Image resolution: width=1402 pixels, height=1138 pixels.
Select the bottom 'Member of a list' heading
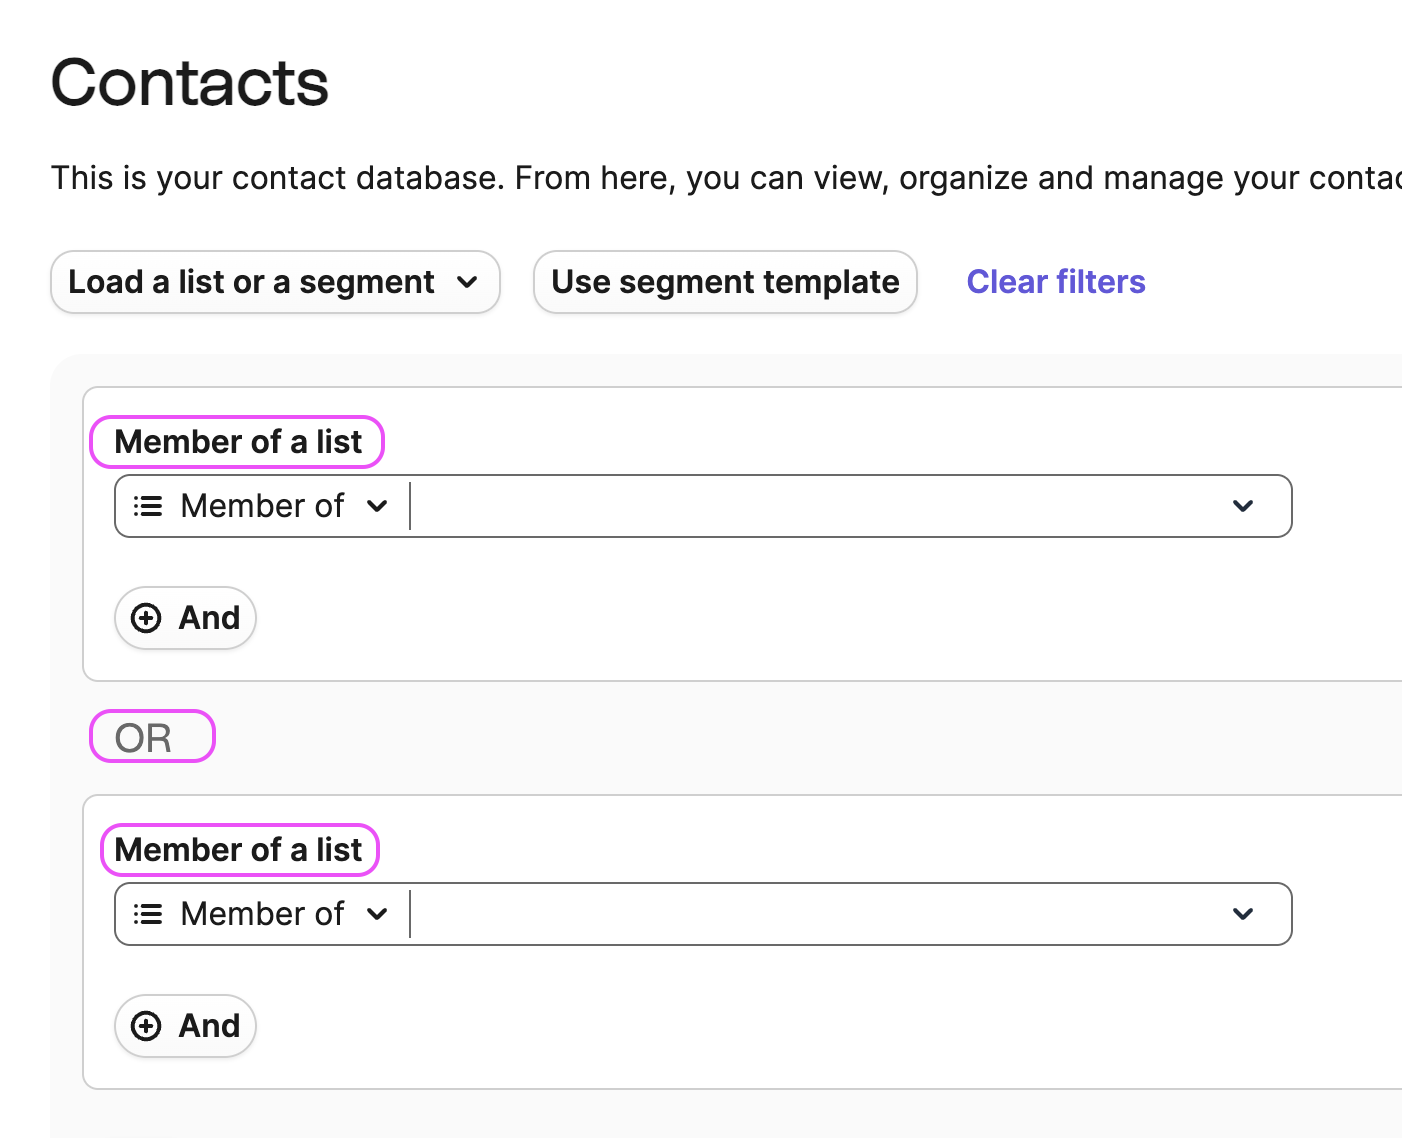238,850
